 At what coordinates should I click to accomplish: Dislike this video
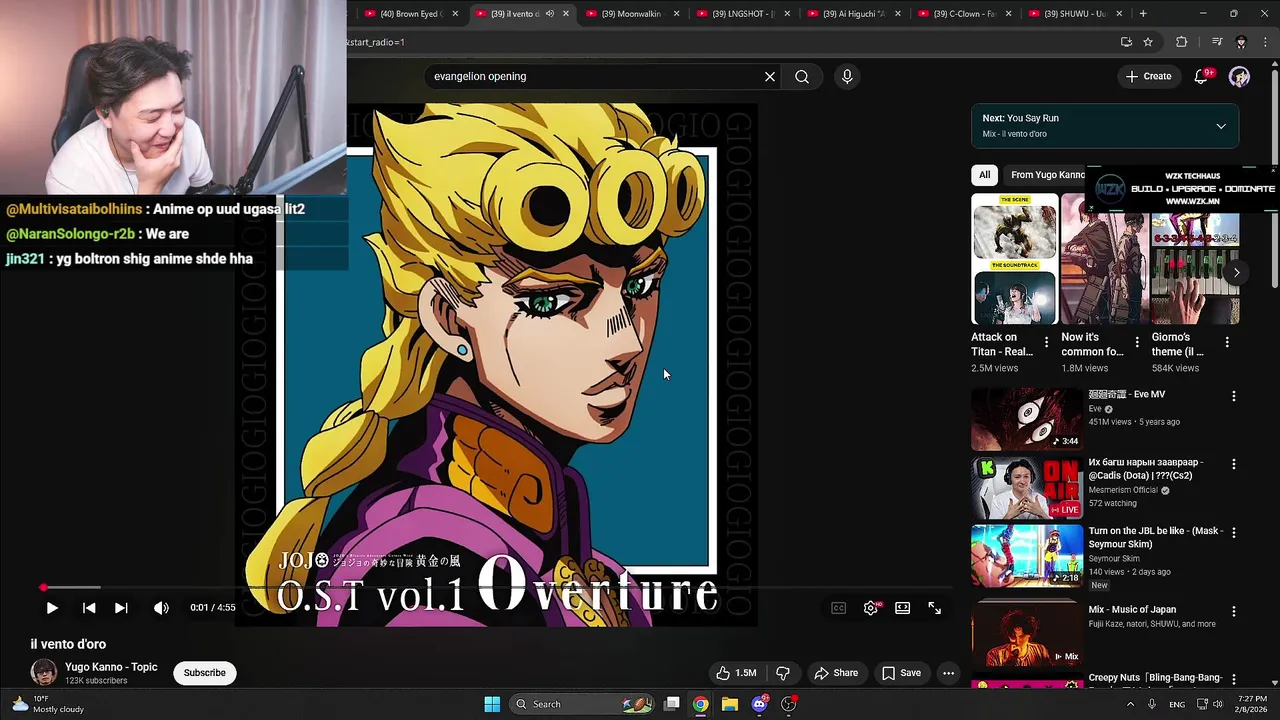[x=783, y=673]
